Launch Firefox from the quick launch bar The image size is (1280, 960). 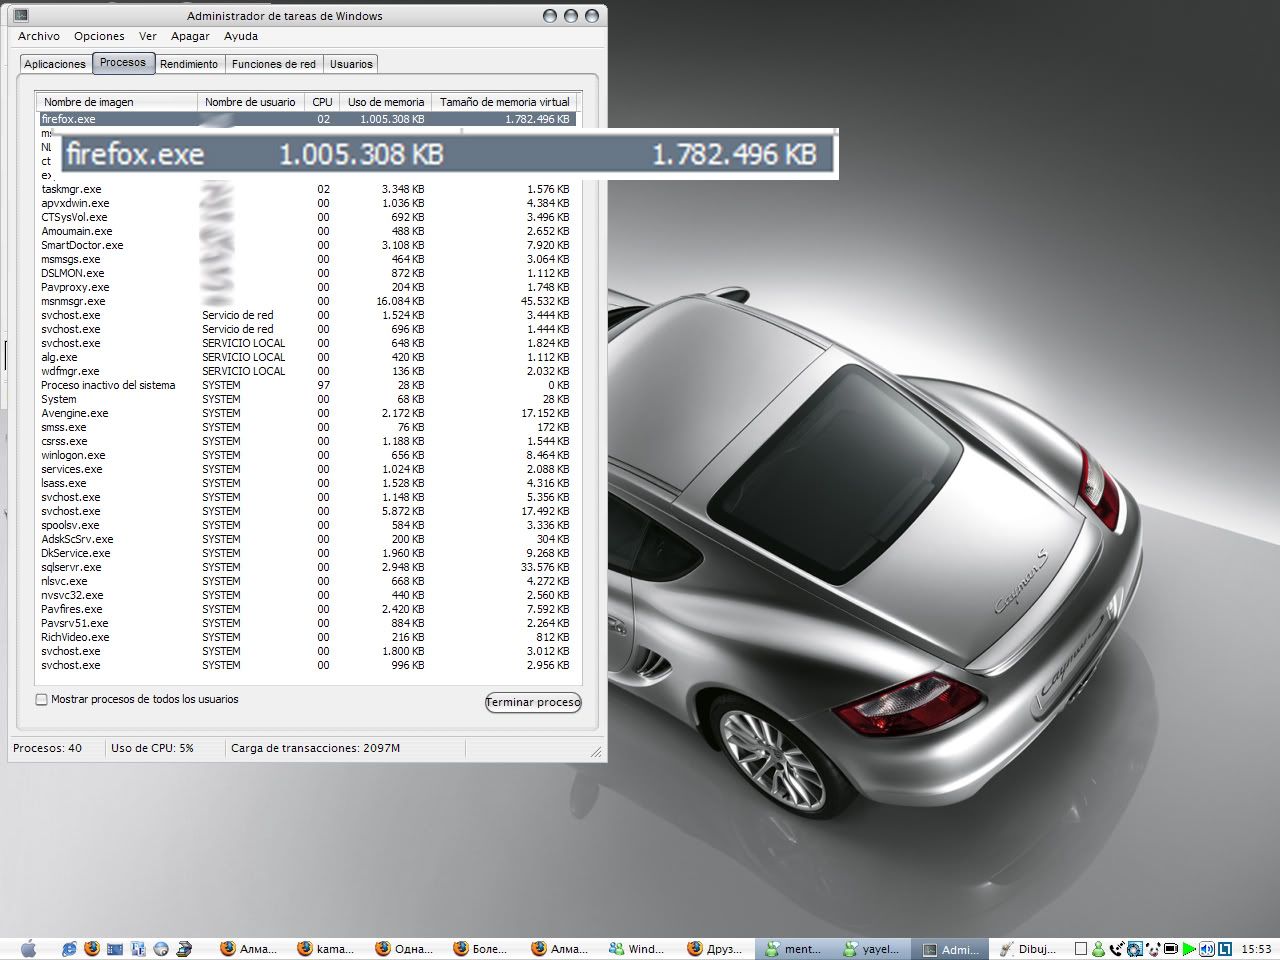(92, 948)
